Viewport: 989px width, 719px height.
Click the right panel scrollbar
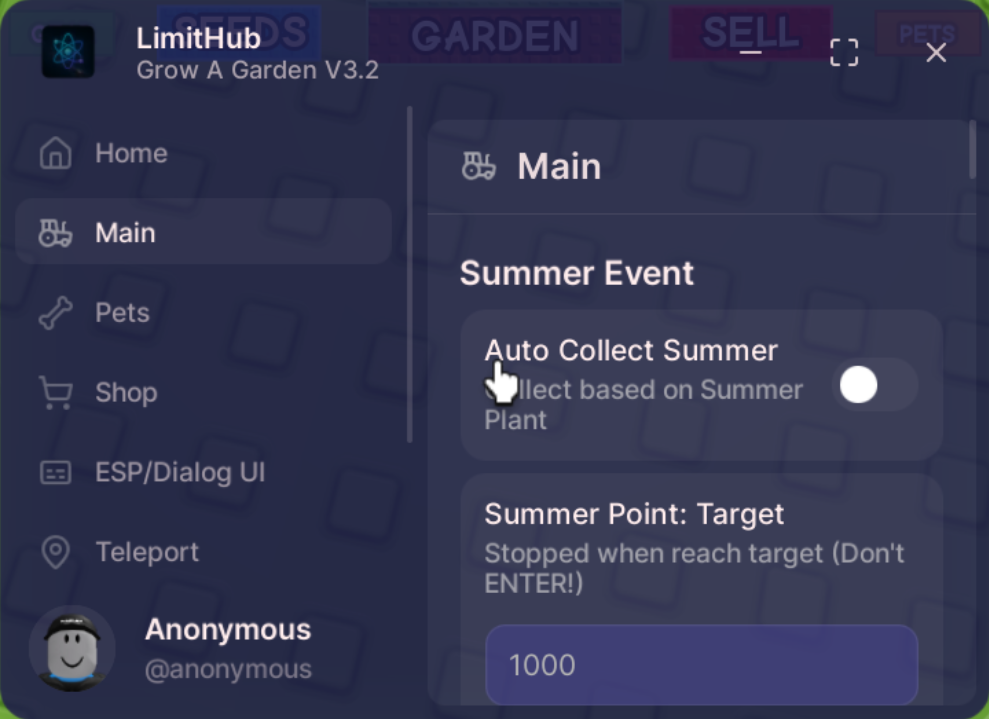pos(972,149)
